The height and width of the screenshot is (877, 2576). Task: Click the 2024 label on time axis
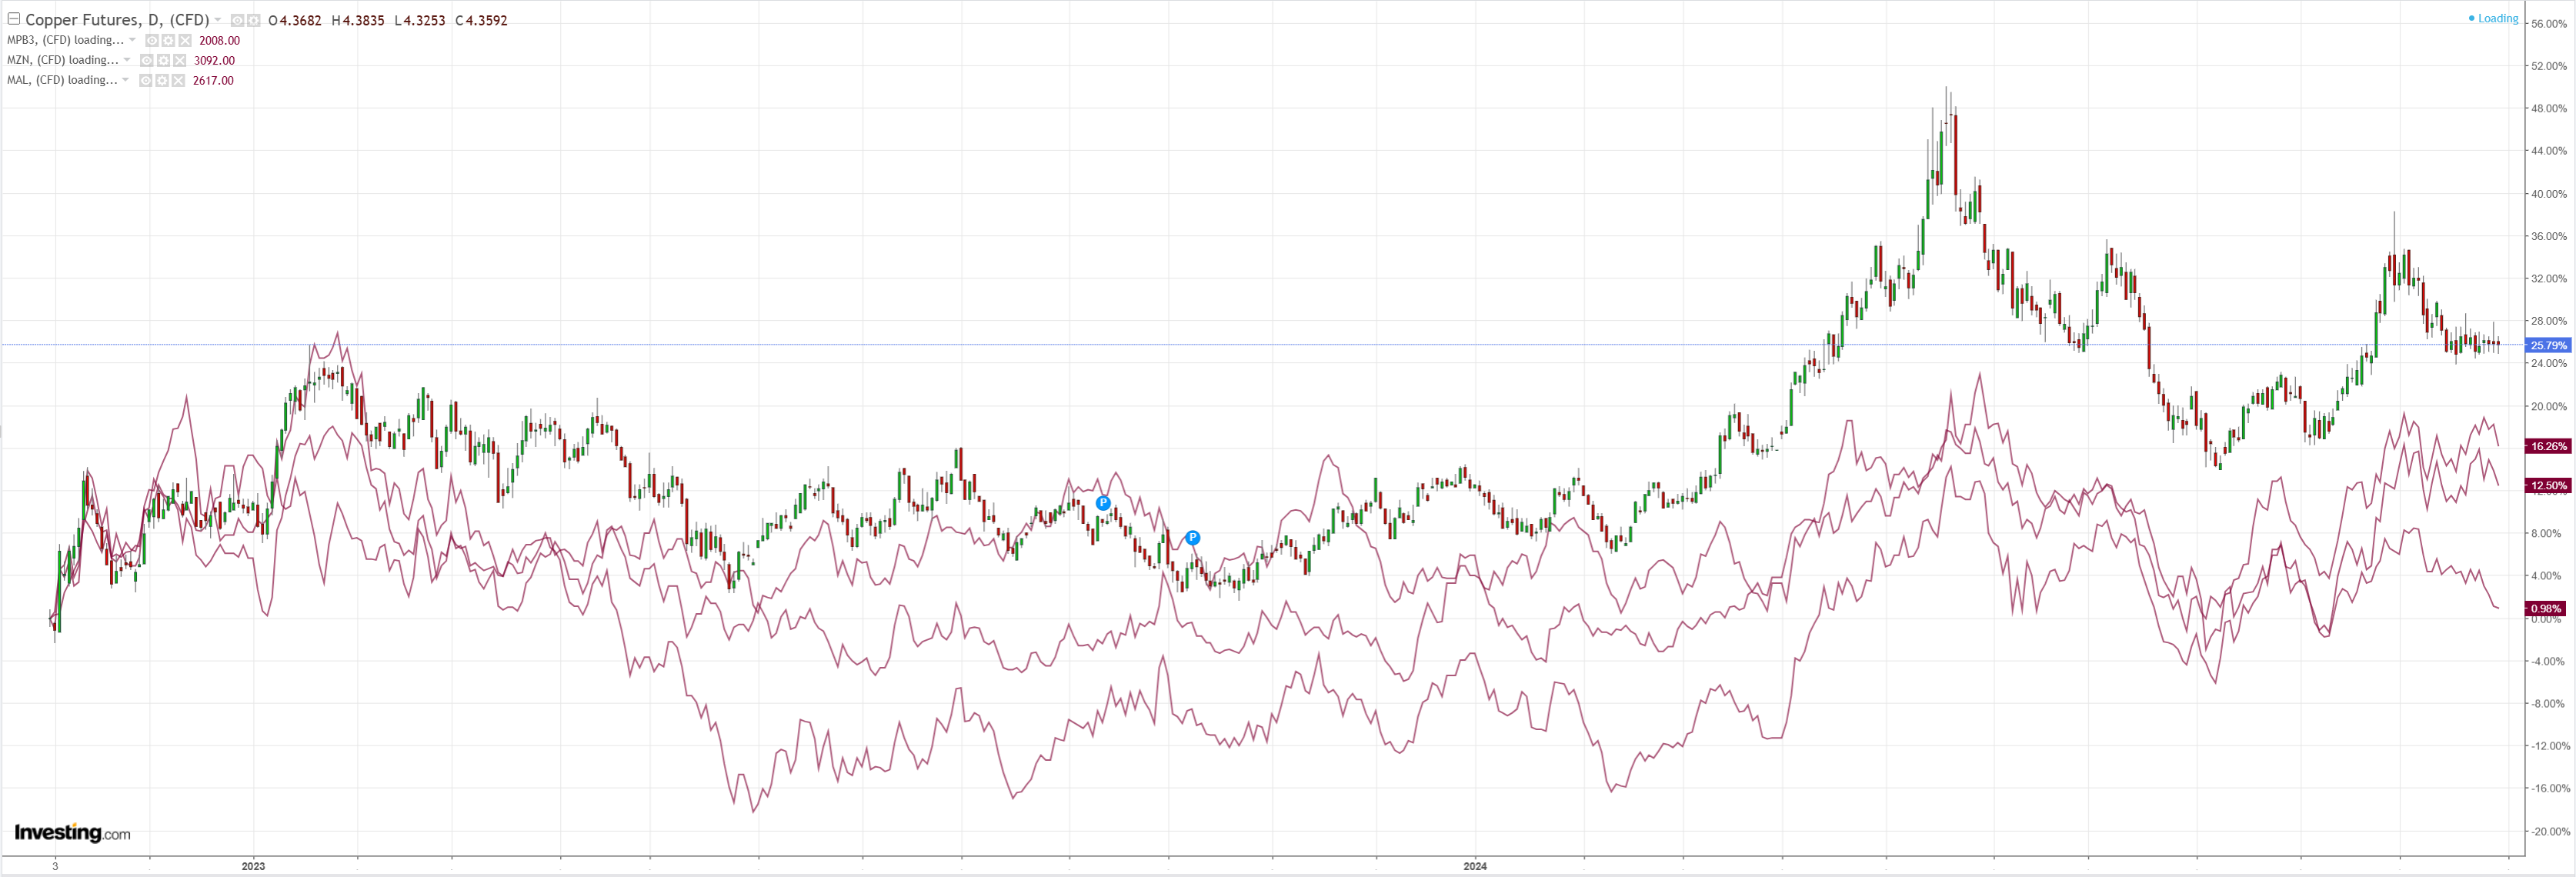[x=1474, y=866]
